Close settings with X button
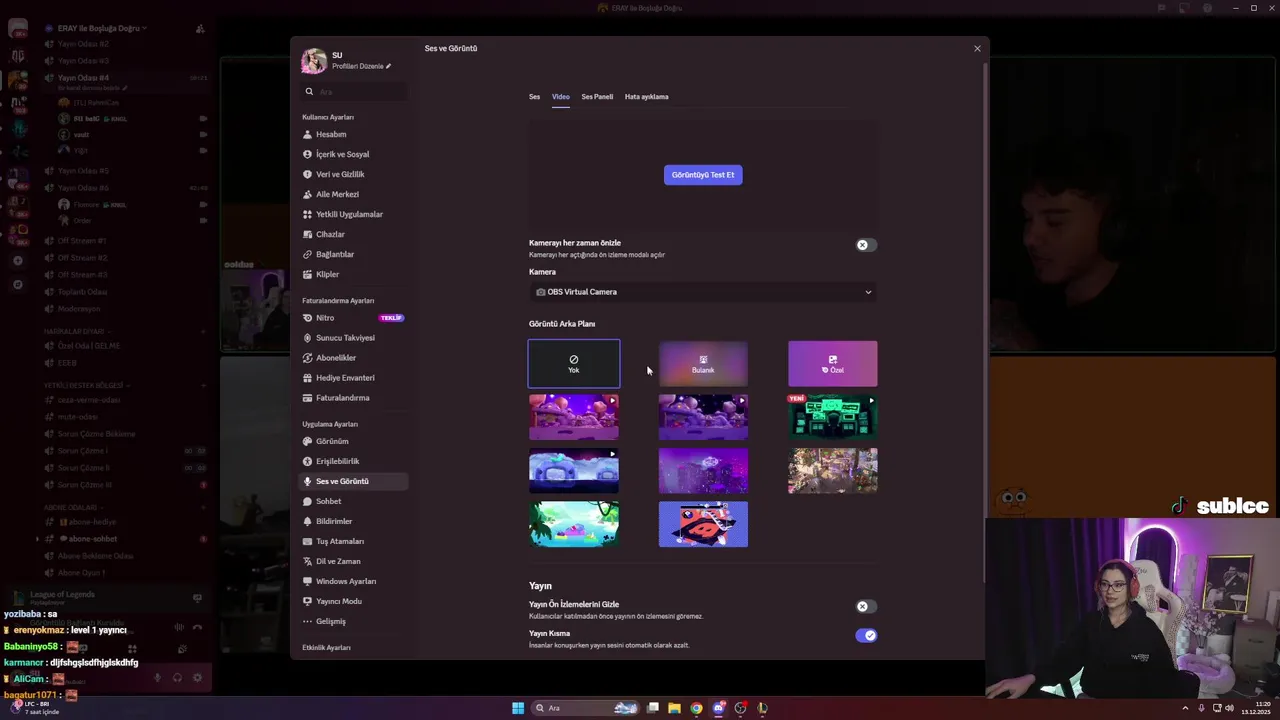 [x=977, y=48]
